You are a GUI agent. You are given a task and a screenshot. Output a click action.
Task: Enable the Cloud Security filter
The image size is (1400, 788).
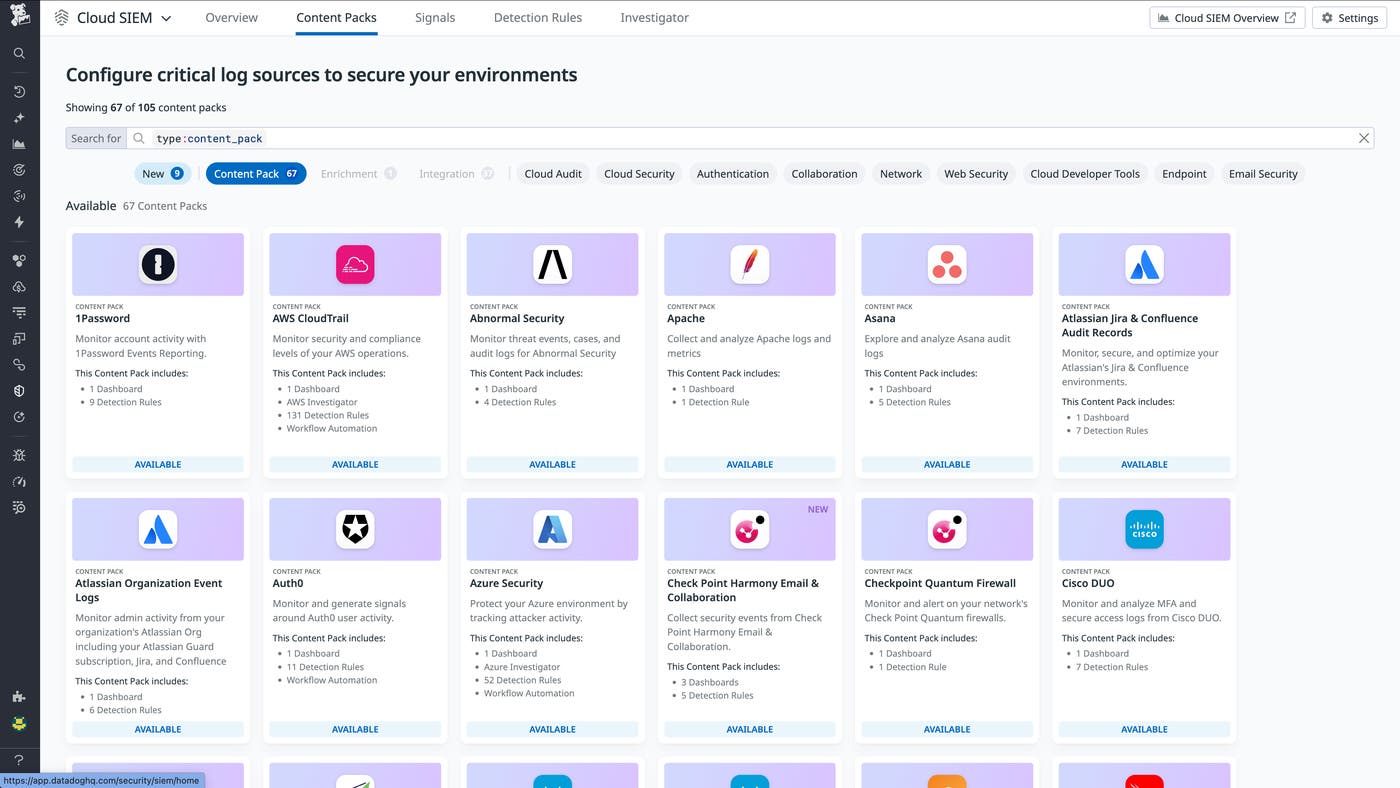pyautogui.click(x=638, y=173)
